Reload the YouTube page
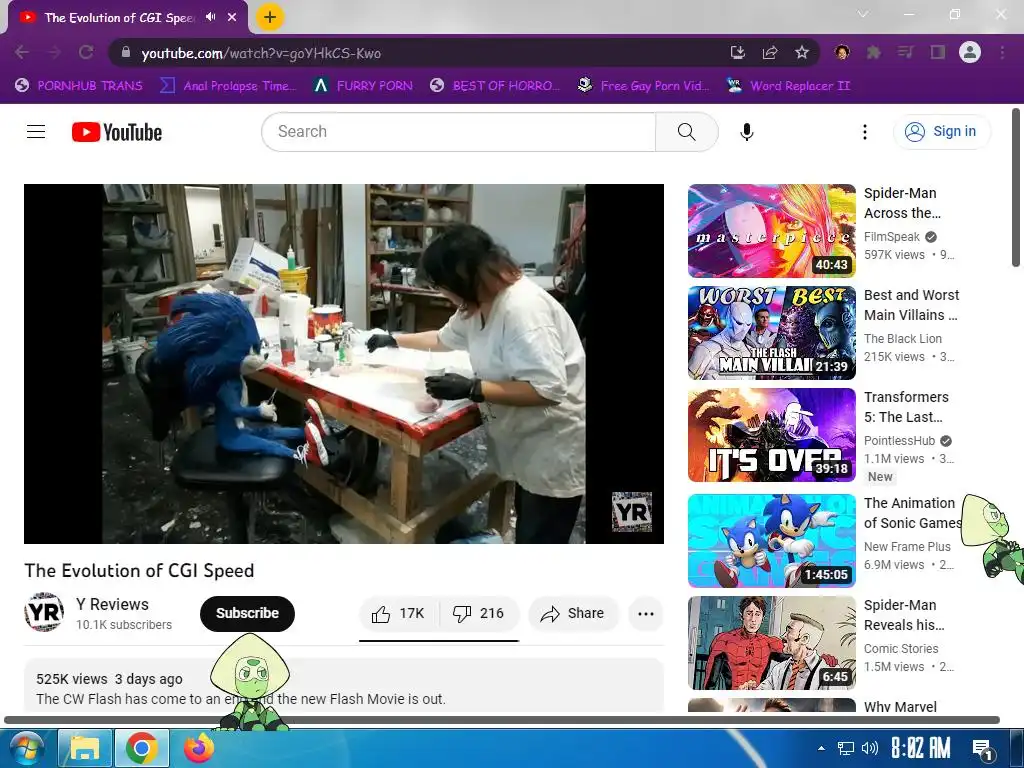 (x=86, y=52)
